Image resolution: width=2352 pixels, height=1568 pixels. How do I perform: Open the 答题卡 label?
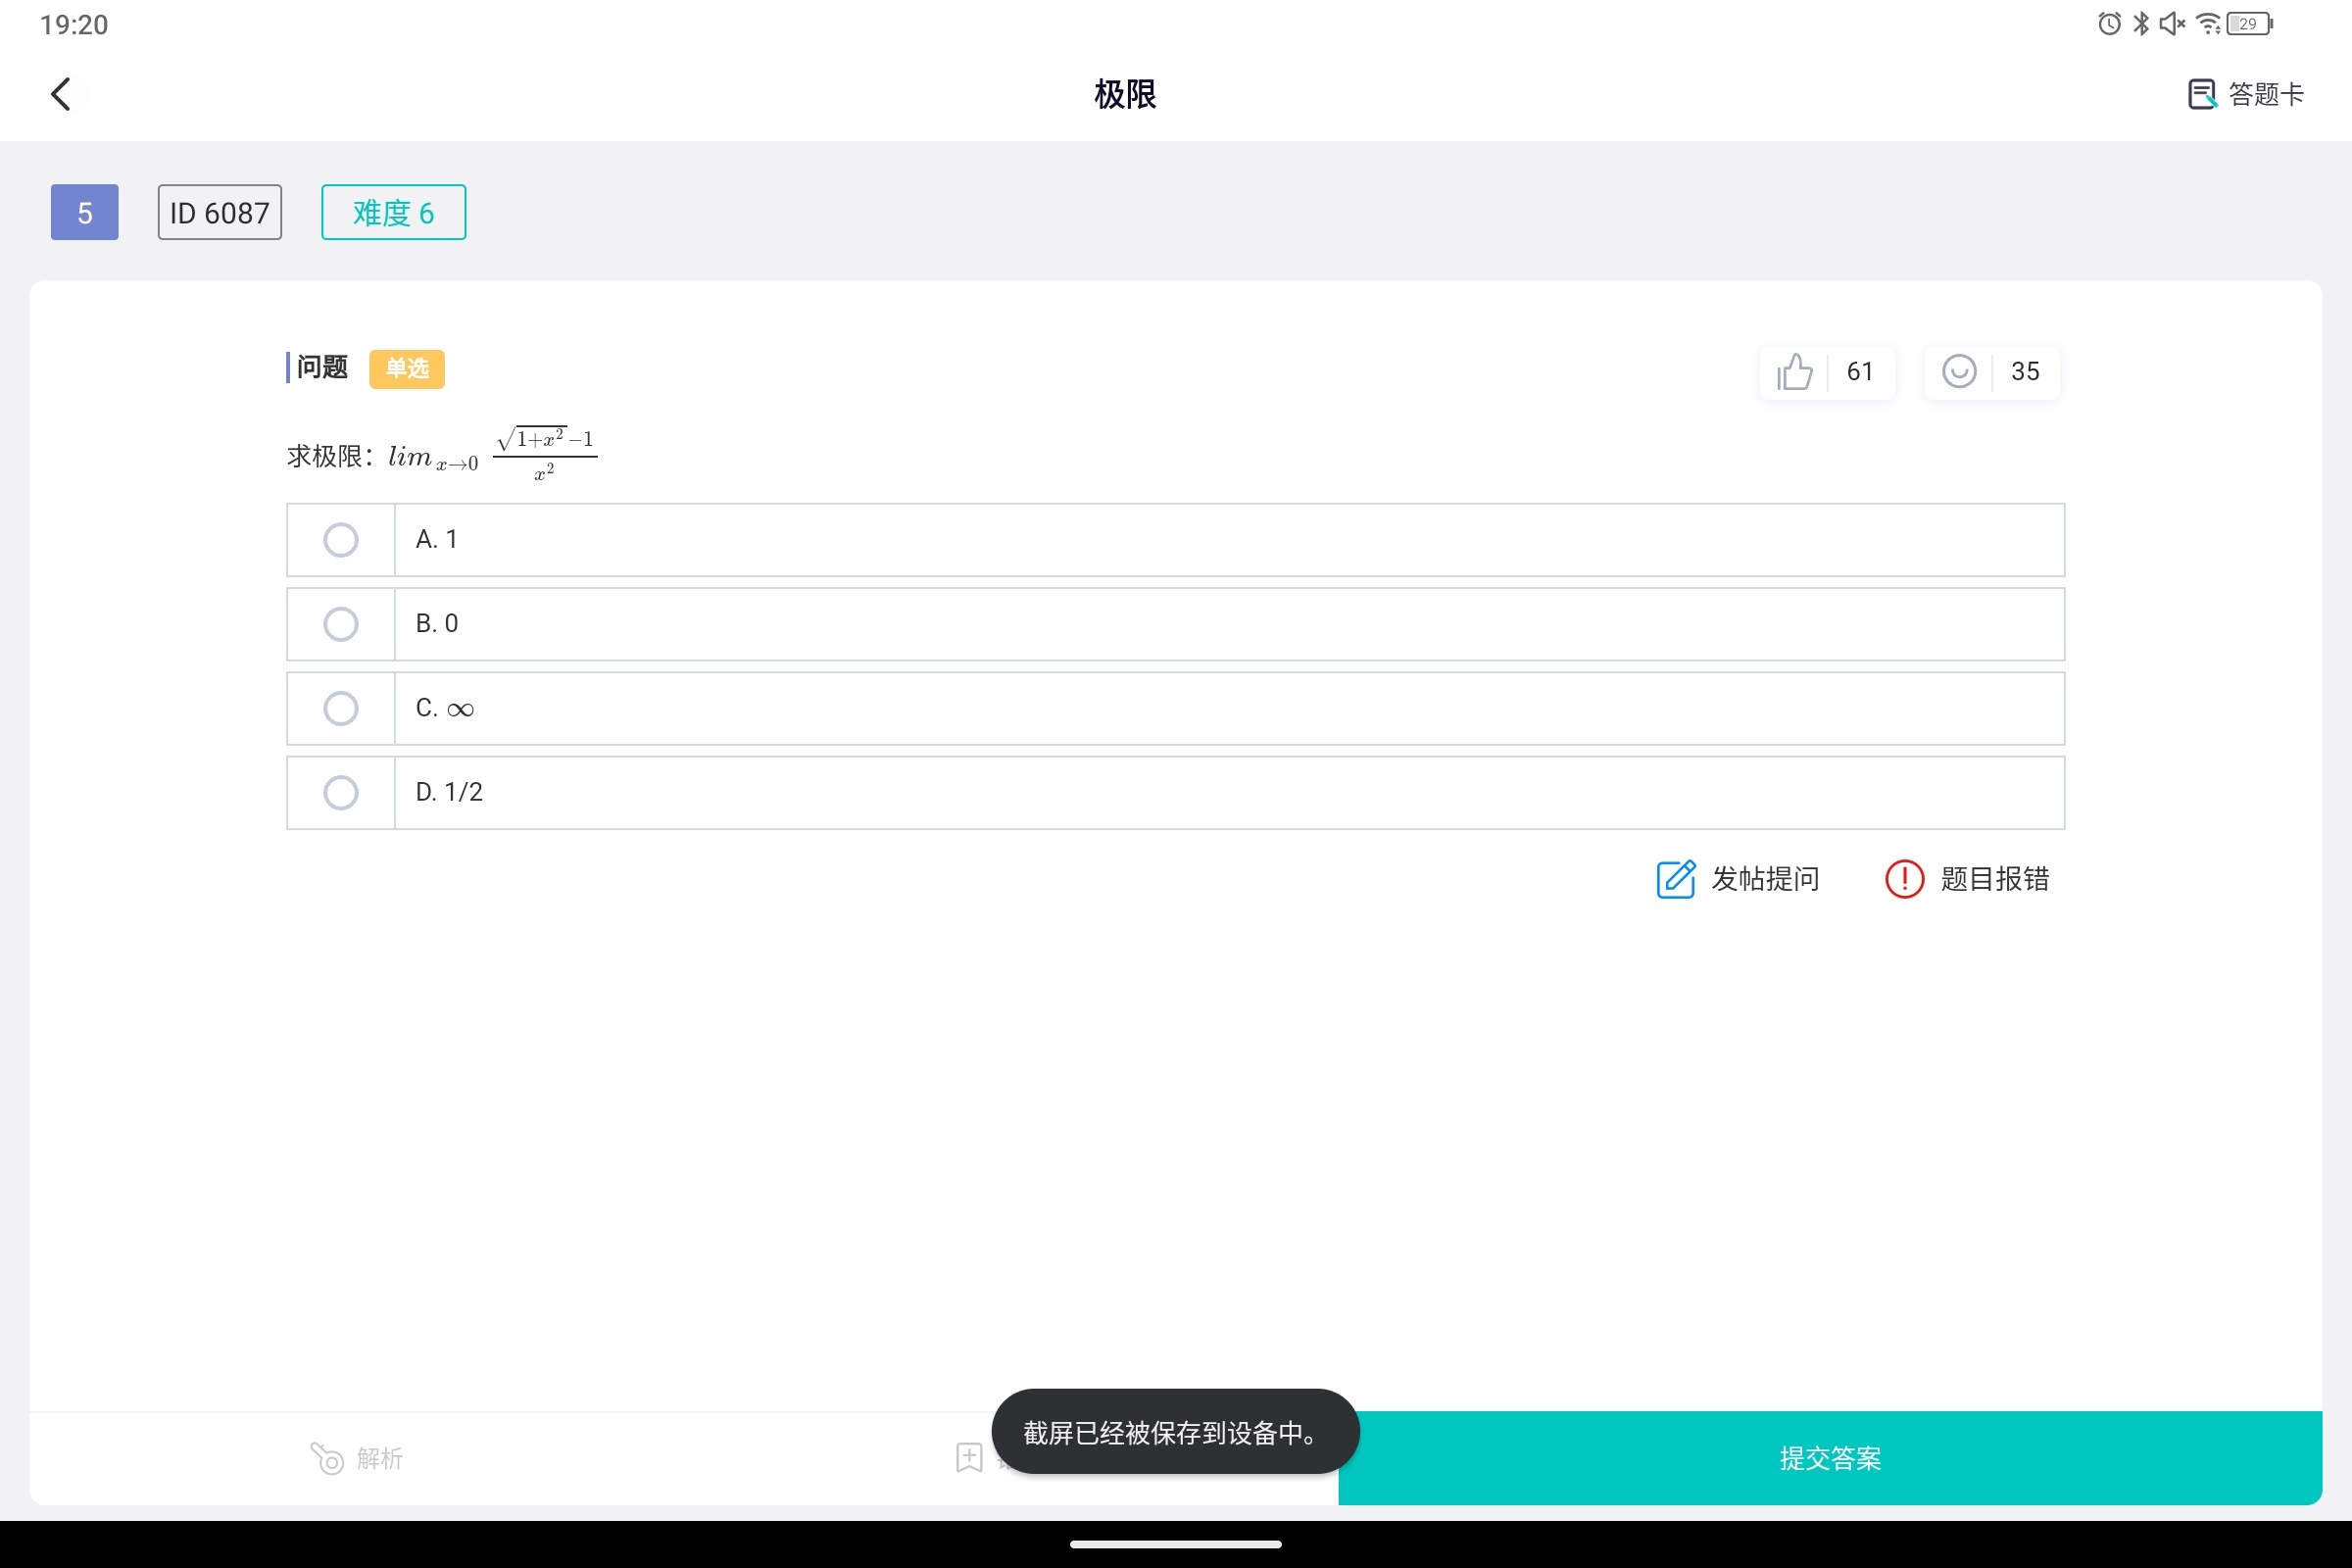[x=2265, y=94]
